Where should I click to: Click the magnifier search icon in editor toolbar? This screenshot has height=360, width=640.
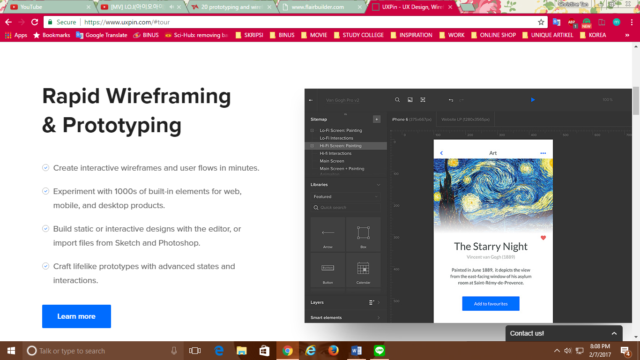tap(397, 100)
